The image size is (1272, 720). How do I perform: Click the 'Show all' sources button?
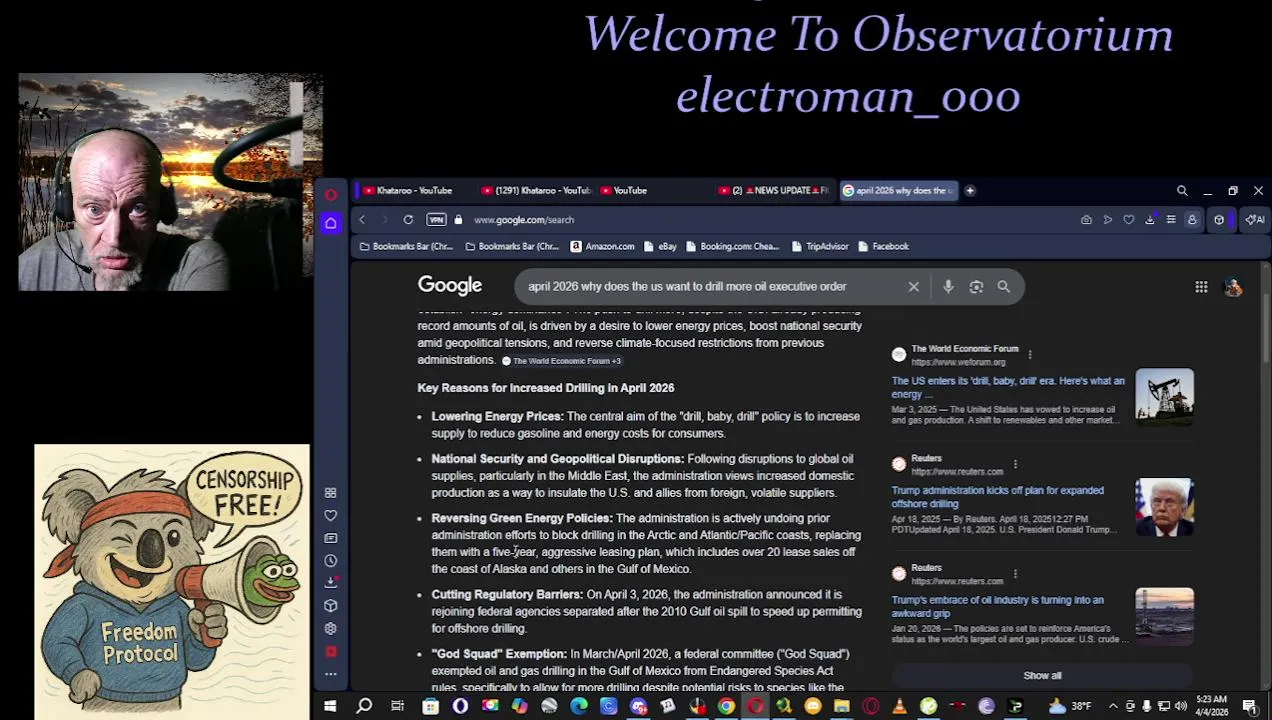coord(1042,676)
